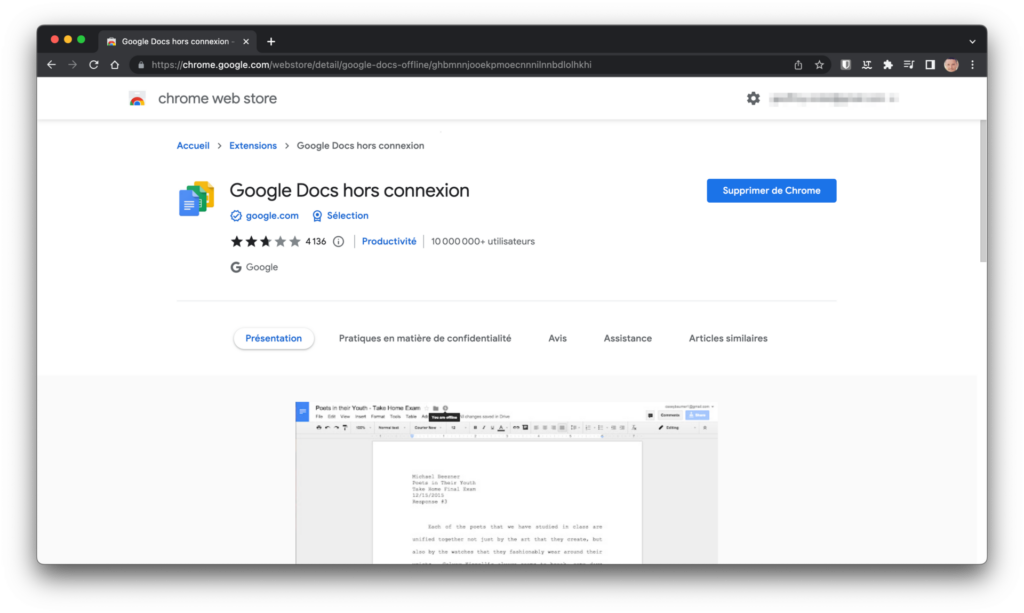Screen dimensions: 1024x613
Task: Click the Supprimer de Chrome button
Action: pos(771,191)
